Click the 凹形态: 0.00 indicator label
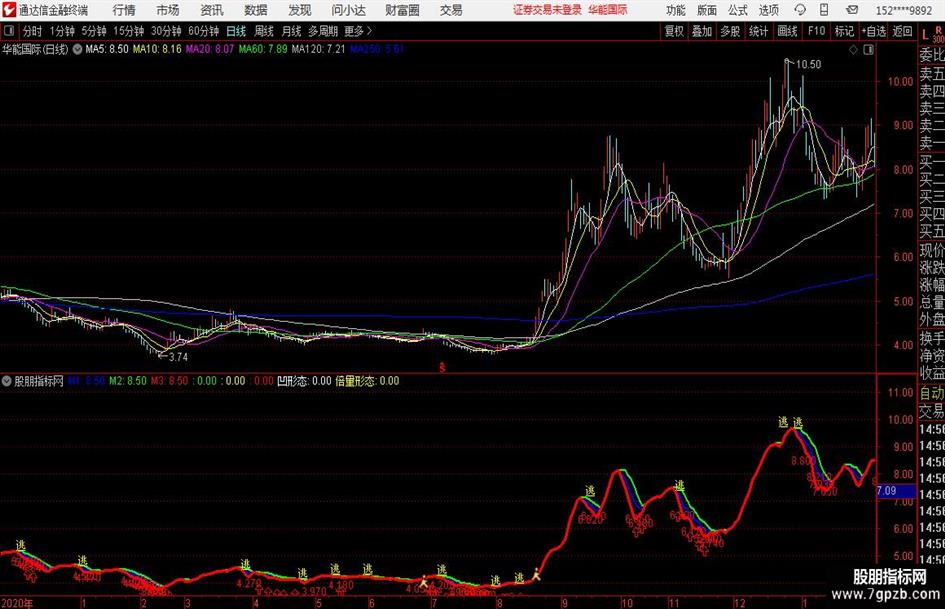Image resolution: width=945 pixels, height=609 pixels. tap(304, 381)
